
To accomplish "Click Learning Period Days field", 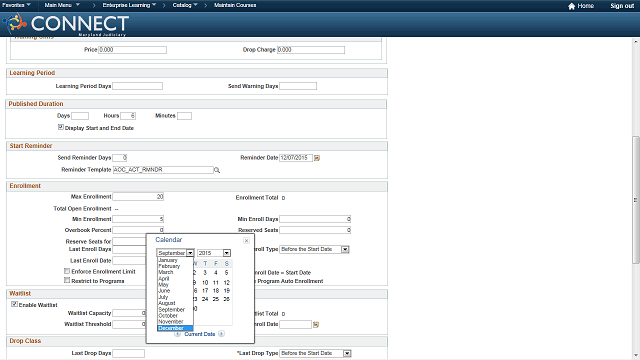I will [x=138, y=86].
